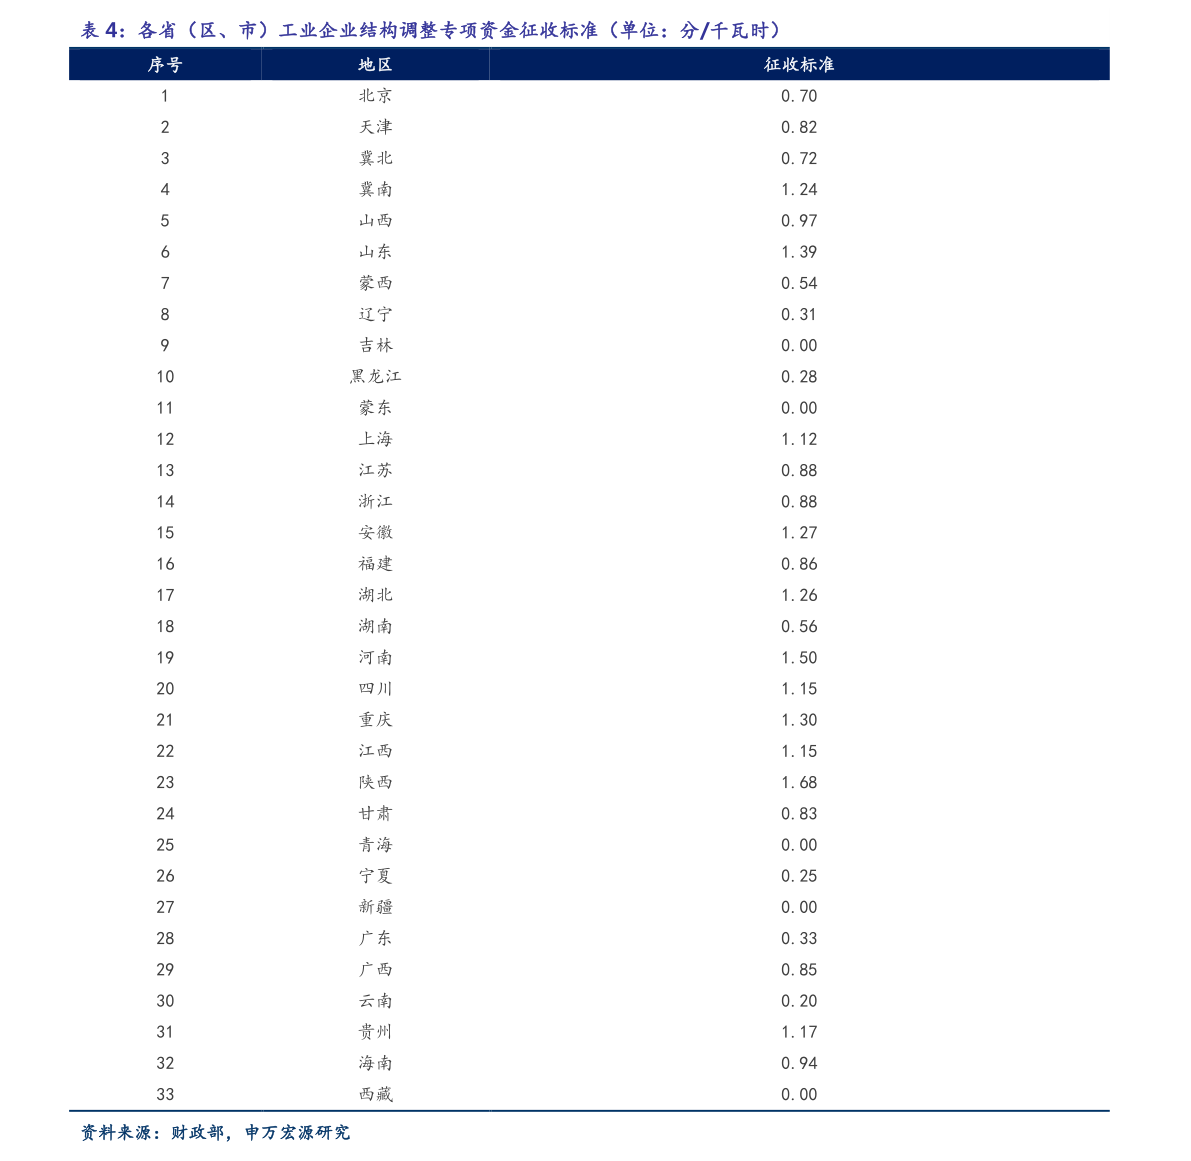Viewport: 1191px width, 1161px height.
Task: Click the value 0.85 for 广西
Action: 799,970
